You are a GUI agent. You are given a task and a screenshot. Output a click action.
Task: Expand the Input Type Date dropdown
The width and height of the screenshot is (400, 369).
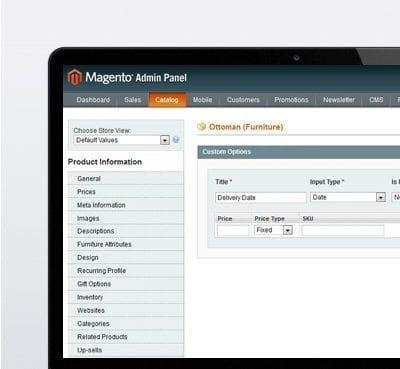(x=348, y=197)
